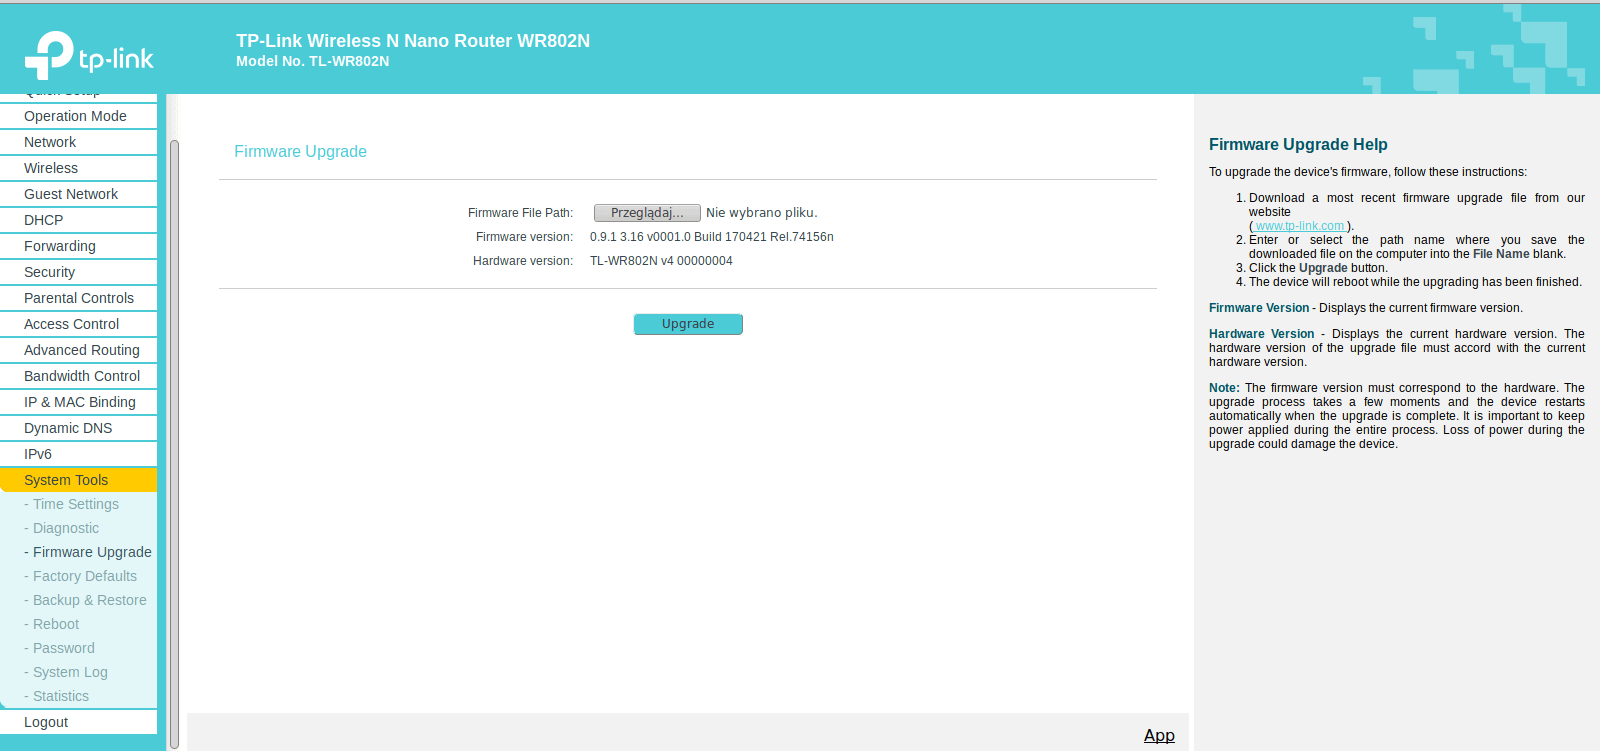Open the App link at bottom
The height and width of the screenshot is (751, 1600).
coord(1159,735)
